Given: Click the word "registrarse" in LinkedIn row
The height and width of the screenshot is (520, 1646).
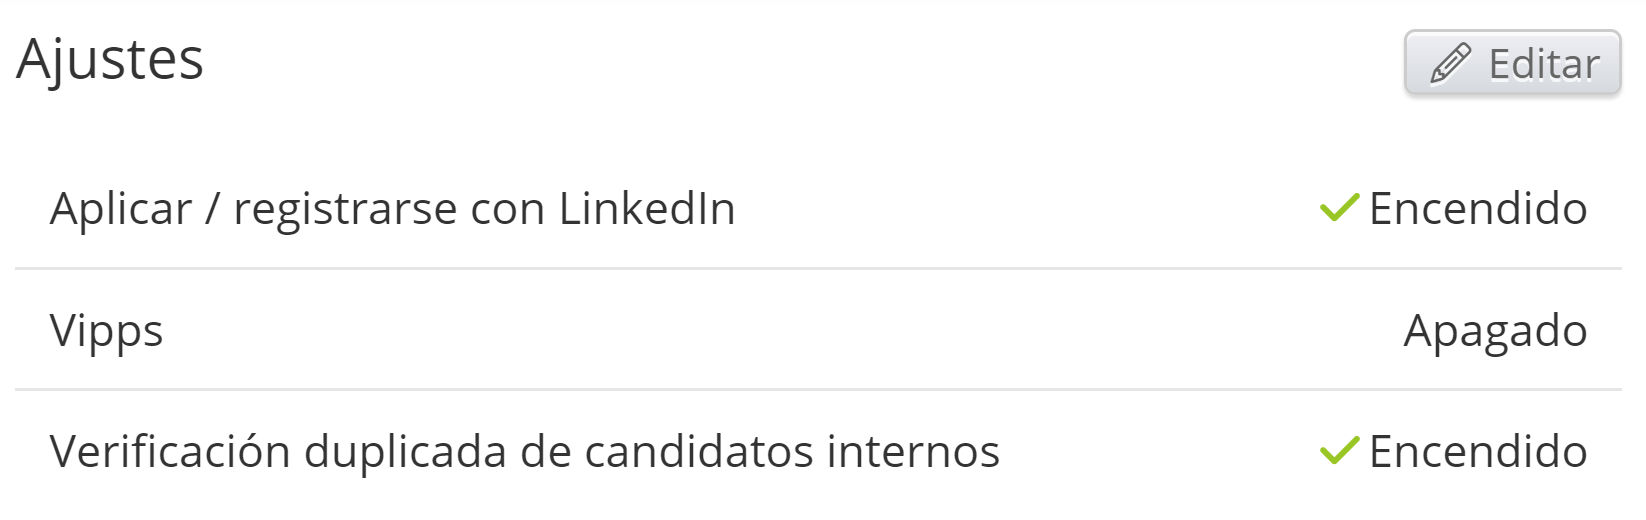Looking at the screenshot, I should point(345,210).
